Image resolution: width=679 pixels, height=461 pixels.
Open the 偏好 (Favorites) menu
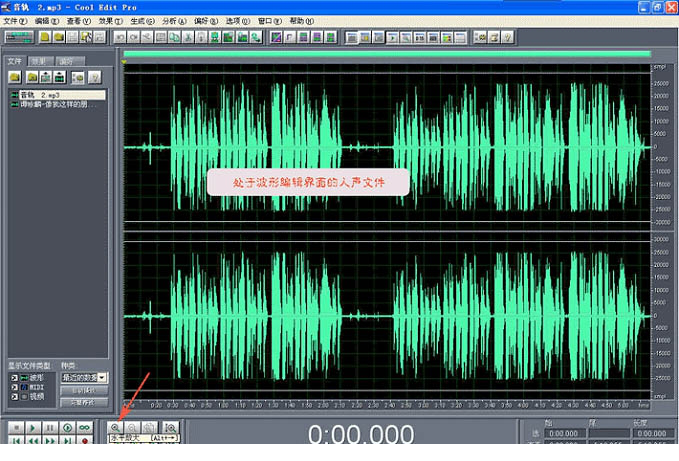coord(206,21)
